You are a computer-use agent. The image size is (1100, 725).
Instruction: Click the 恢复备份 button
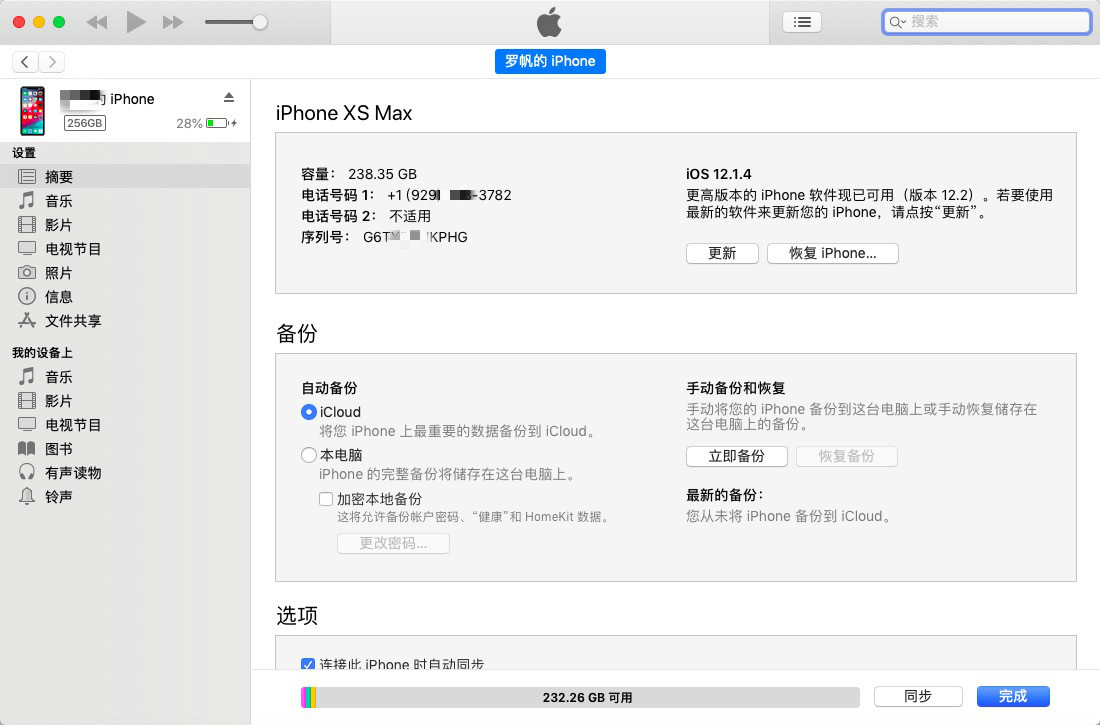[847, 456]
